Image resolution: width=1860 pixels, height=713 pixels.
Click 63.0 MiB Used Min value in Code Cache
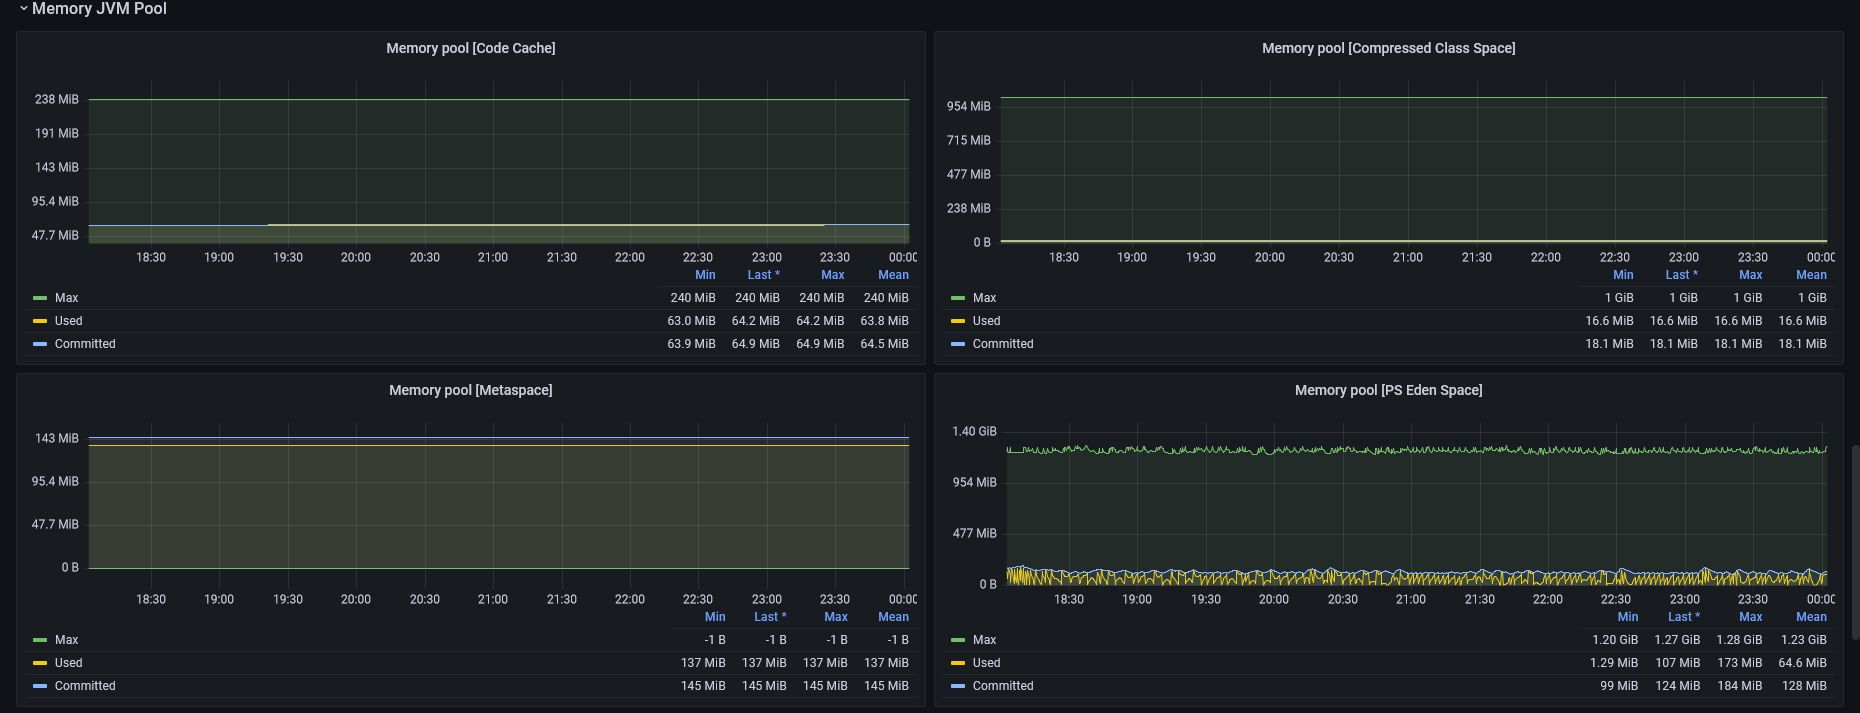[x=691, y=321]
